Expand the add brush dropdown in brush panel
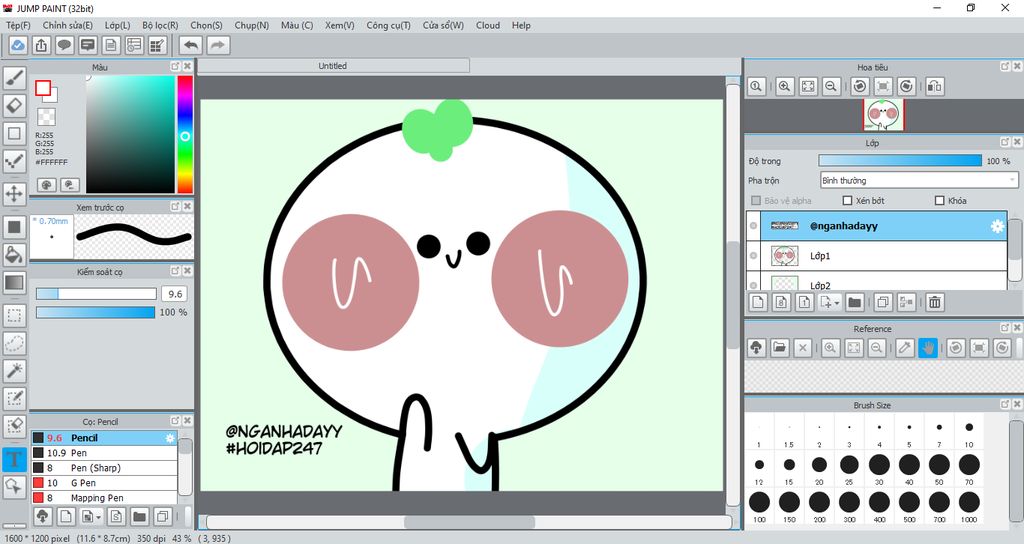Screen dimensions: 1024x544 click(x=98, y=517)
